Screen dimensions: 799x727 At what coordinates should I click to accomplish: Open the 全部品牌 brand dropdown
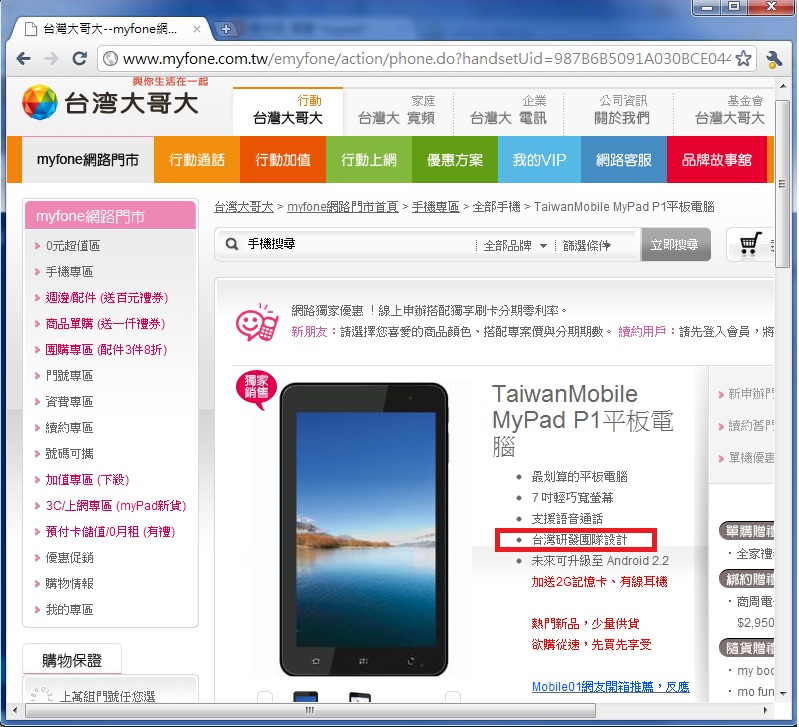[515, 246]
